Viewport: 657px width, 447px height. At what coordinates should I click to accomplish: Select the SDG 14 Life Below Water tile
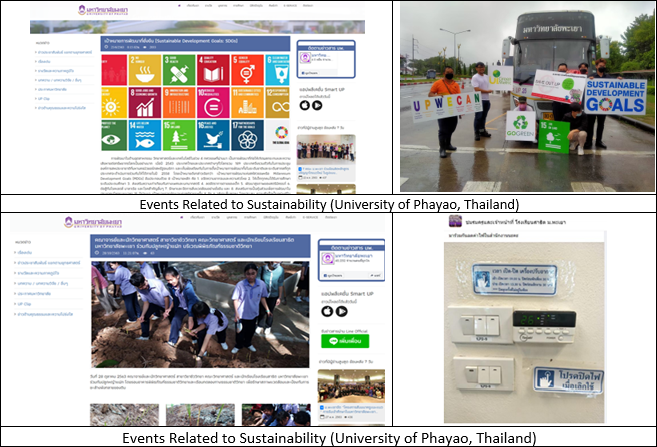pyautogui.click(x=145, y=135)
